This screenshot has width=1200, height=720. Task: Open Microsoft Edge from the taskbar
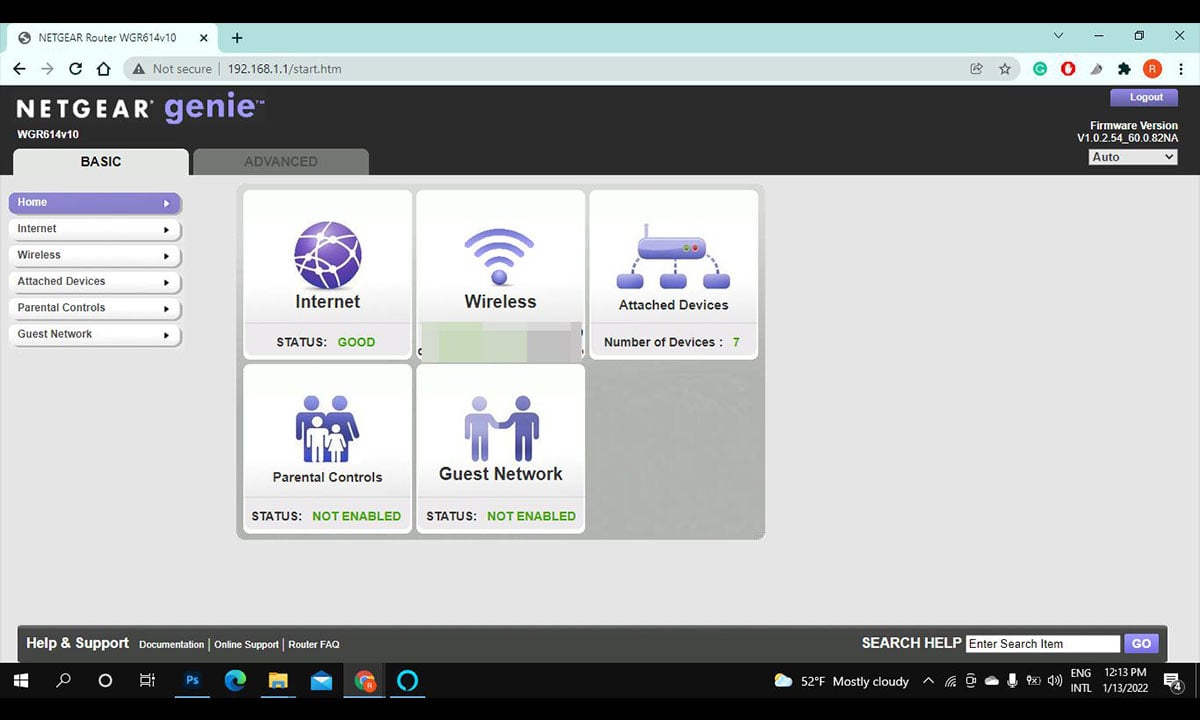point(236,681)
